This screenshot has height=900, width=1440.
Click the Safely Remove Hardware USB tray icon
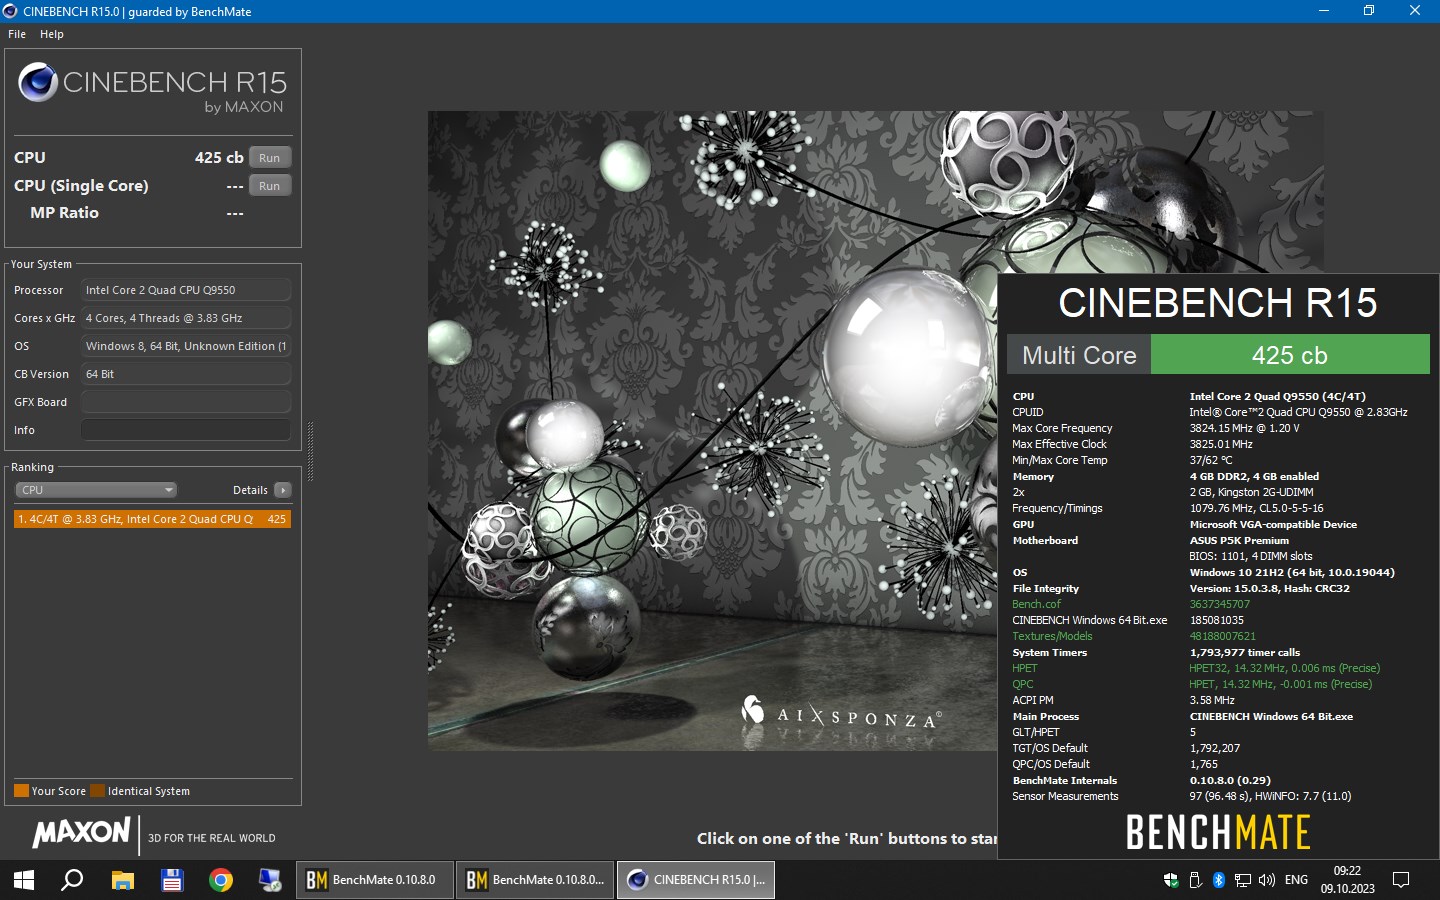tap(1195, 880)
